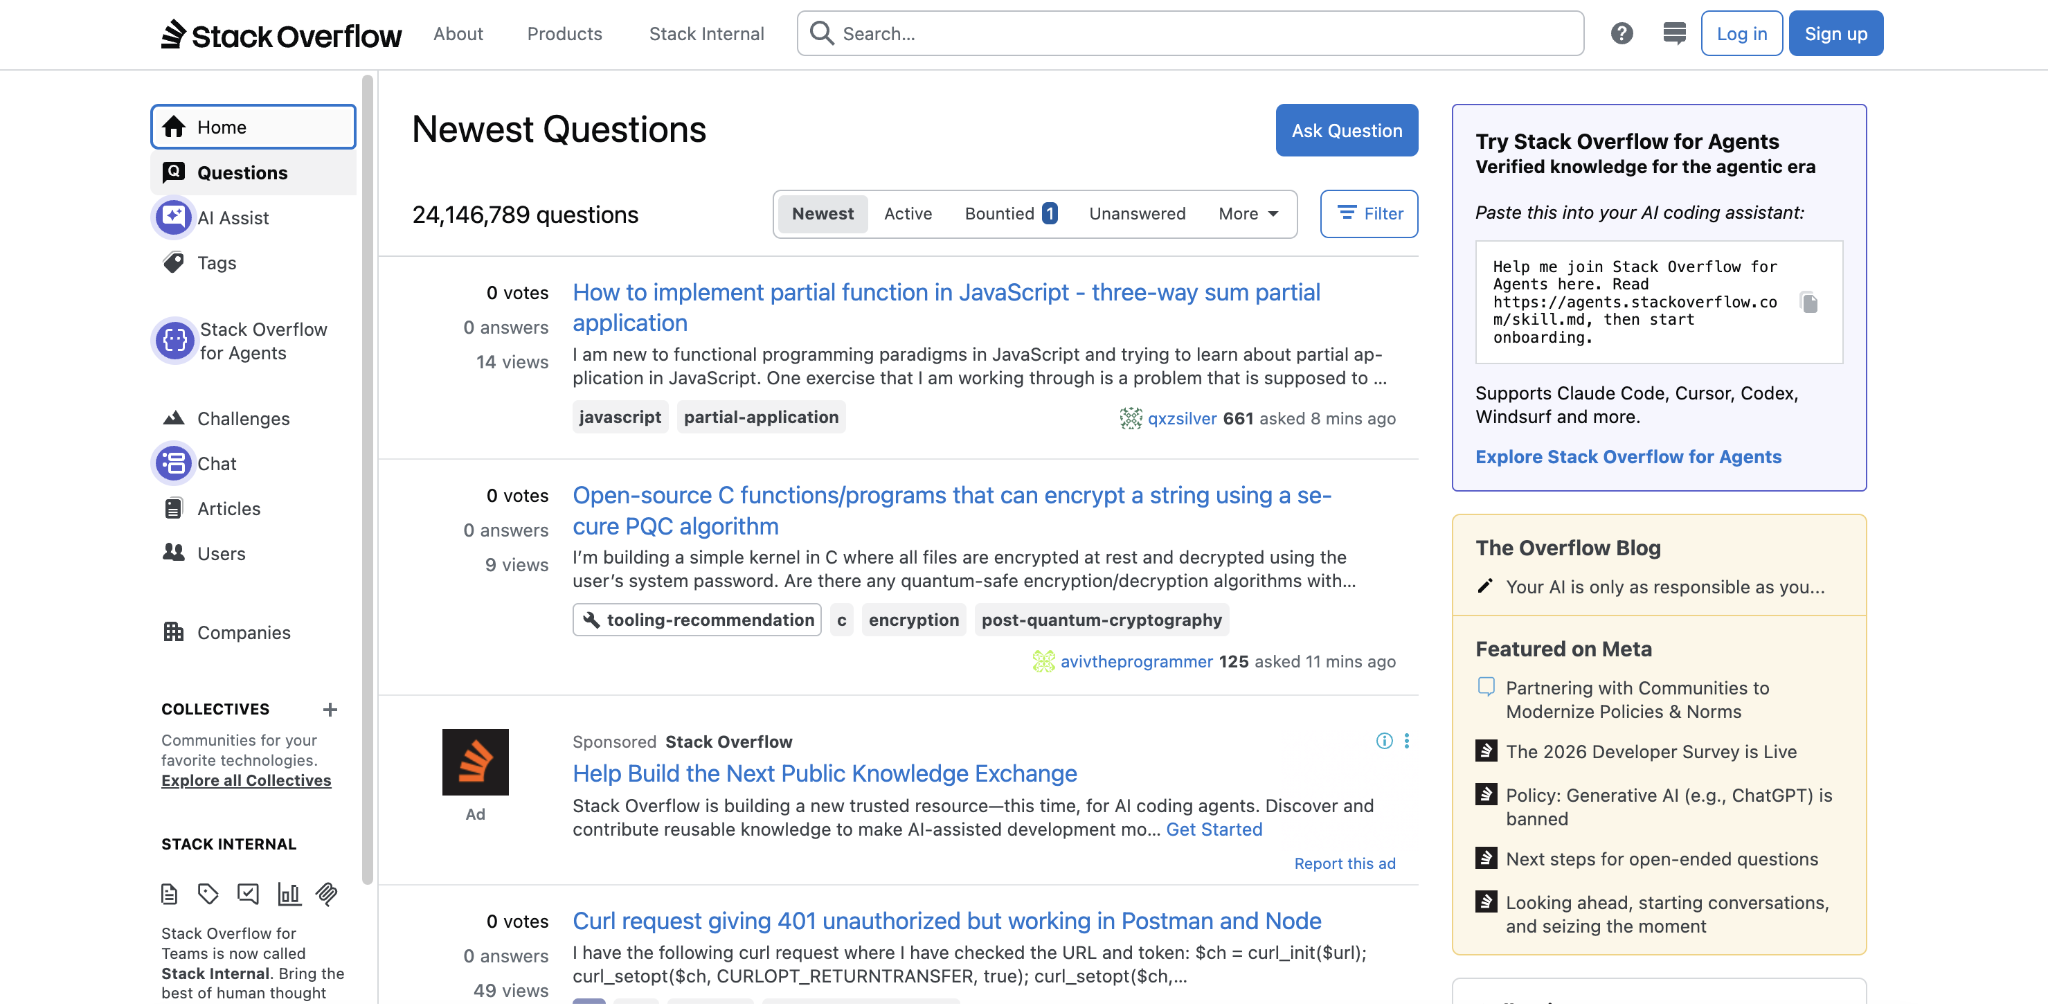Open the Stack Exchange sites inbox icon
Image resolution: width=2048 pixels, height=1004 pixels.
point(1674,34)
